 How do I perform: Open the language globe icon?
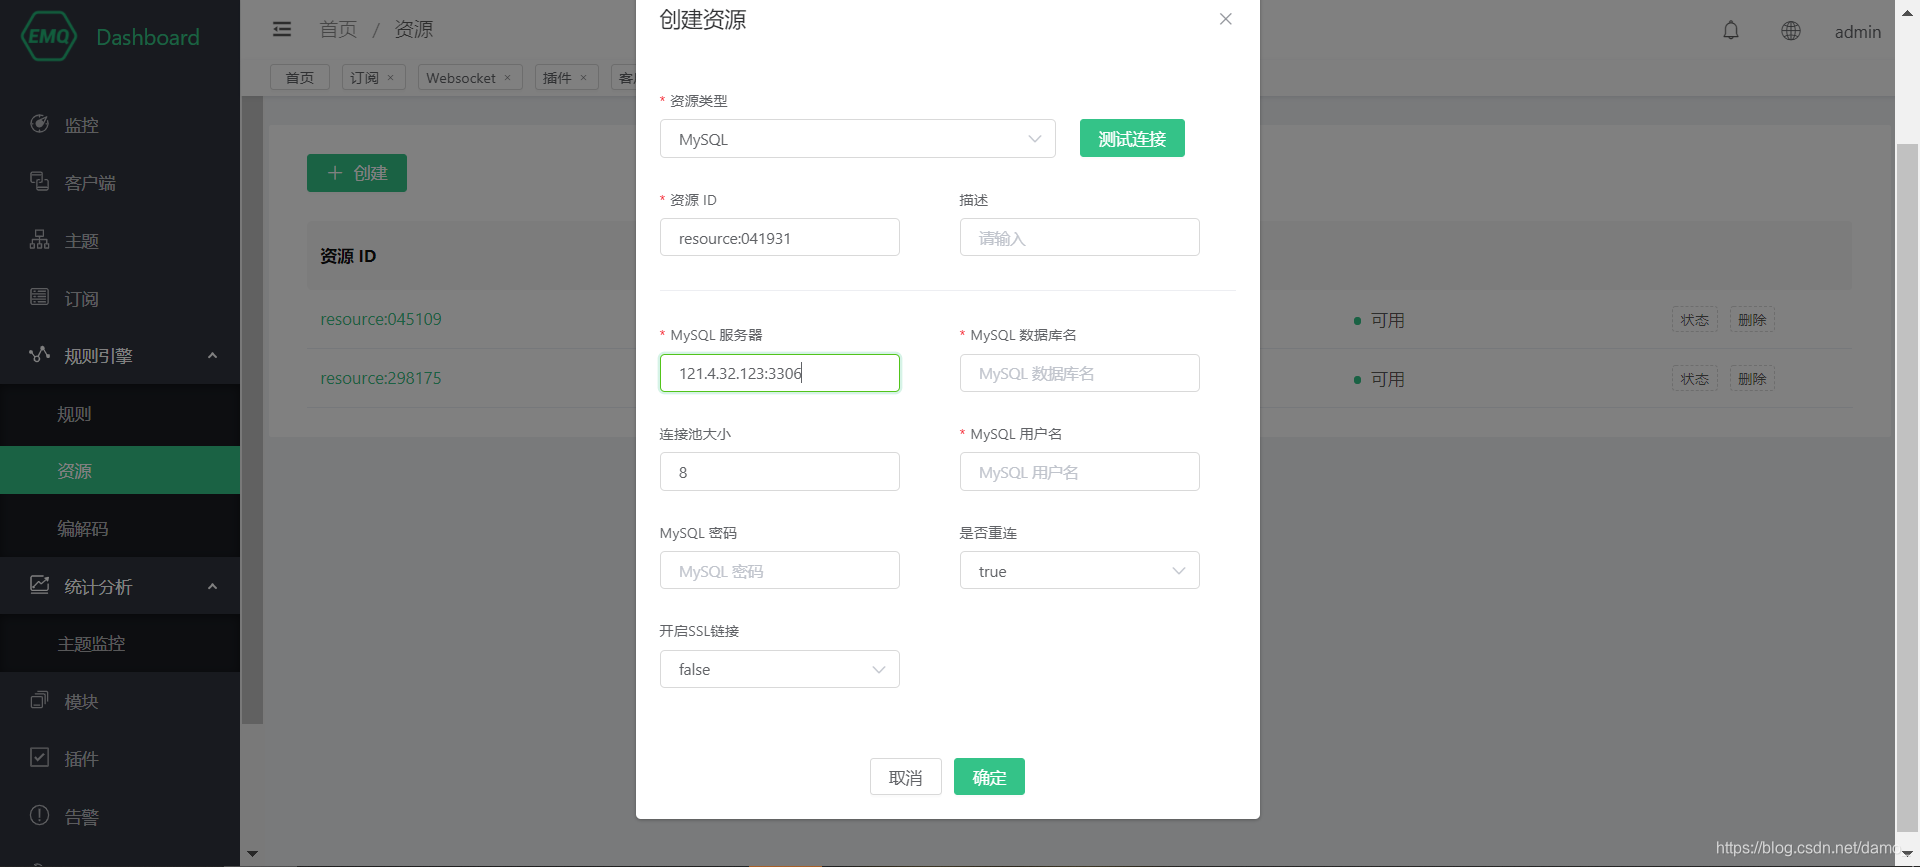pyautogui.click(x=1791, y=31)
